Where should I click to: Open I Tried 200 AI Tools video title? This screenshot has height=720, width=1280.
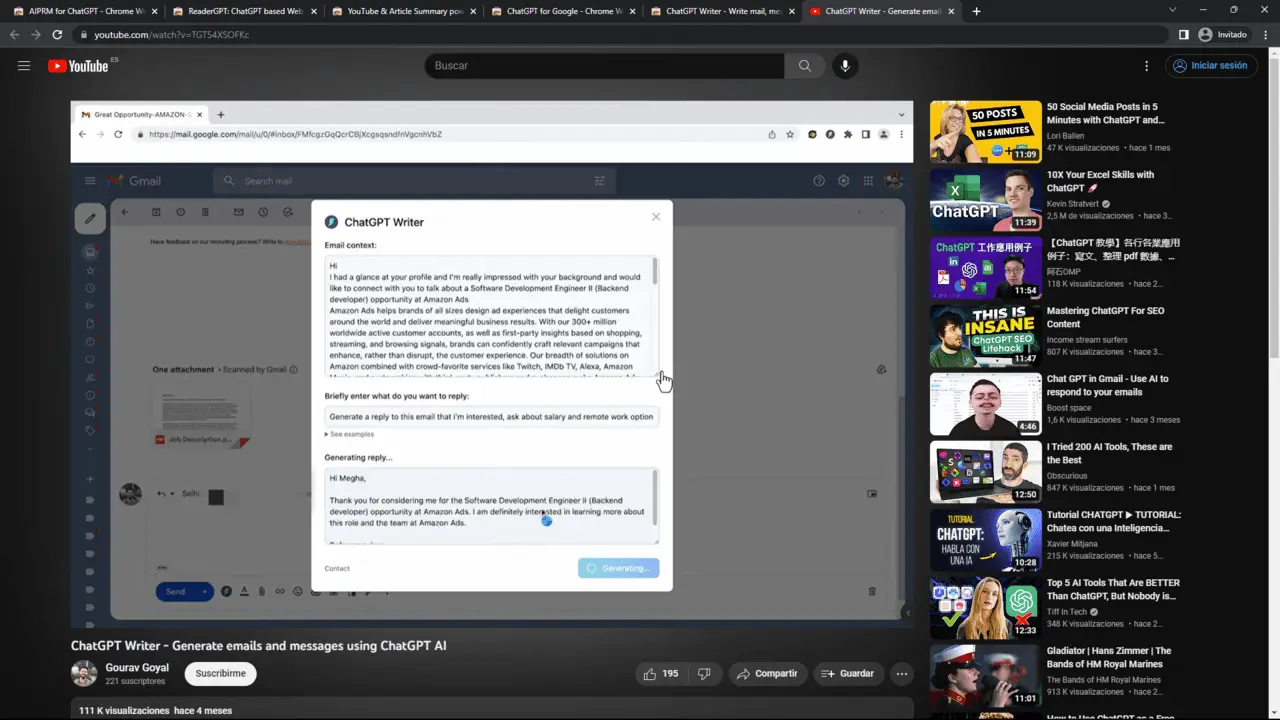click(x=1110, y=453)
